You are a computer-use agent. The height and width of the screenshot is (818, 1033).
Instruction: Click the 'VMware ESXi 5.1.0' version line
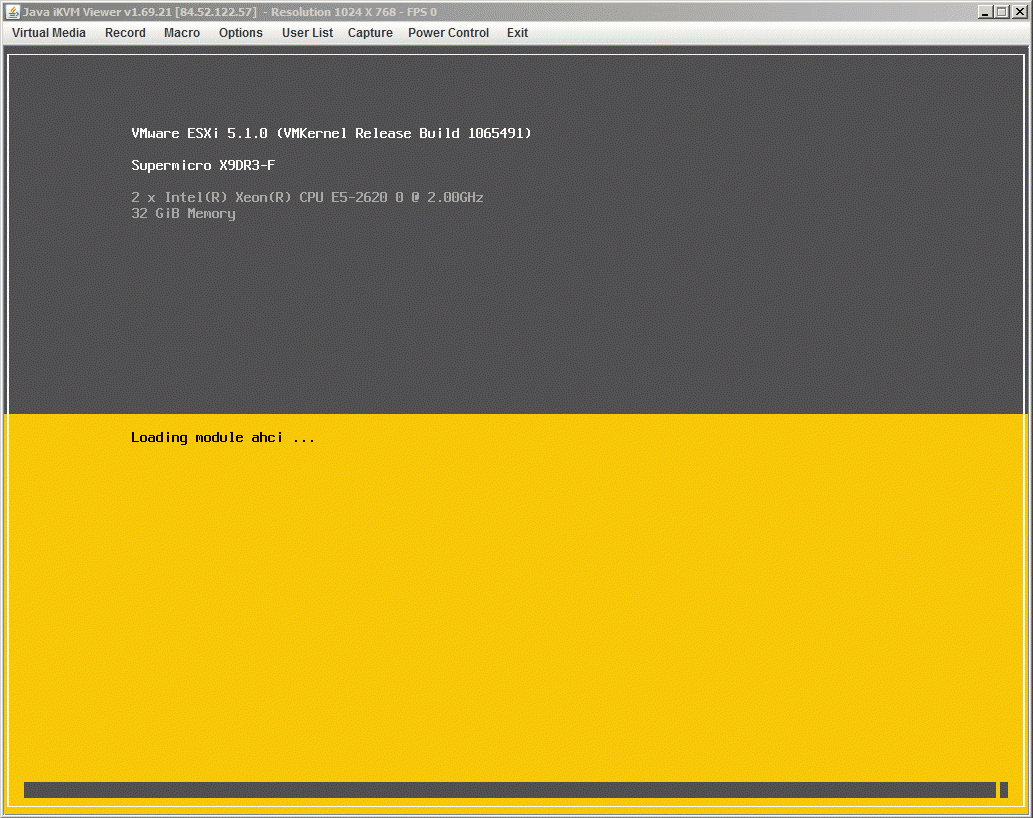click(331, 133)
